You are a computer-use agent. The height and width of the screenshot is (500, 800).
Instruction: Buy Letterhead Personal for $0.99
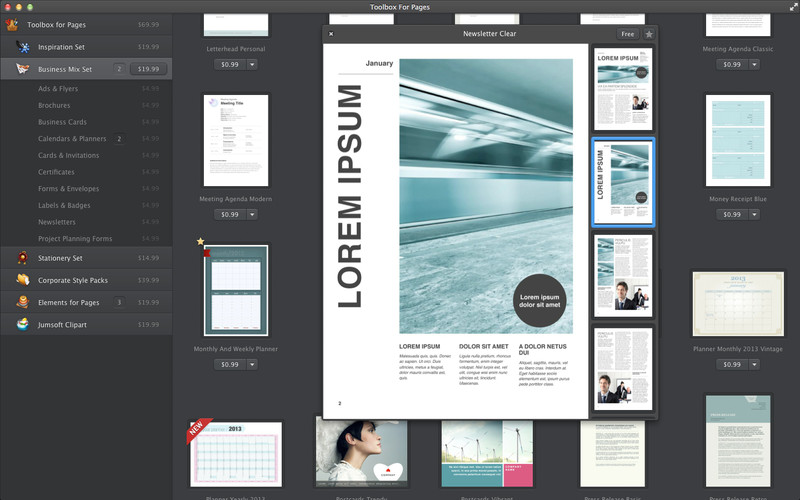tap(230, 64)
